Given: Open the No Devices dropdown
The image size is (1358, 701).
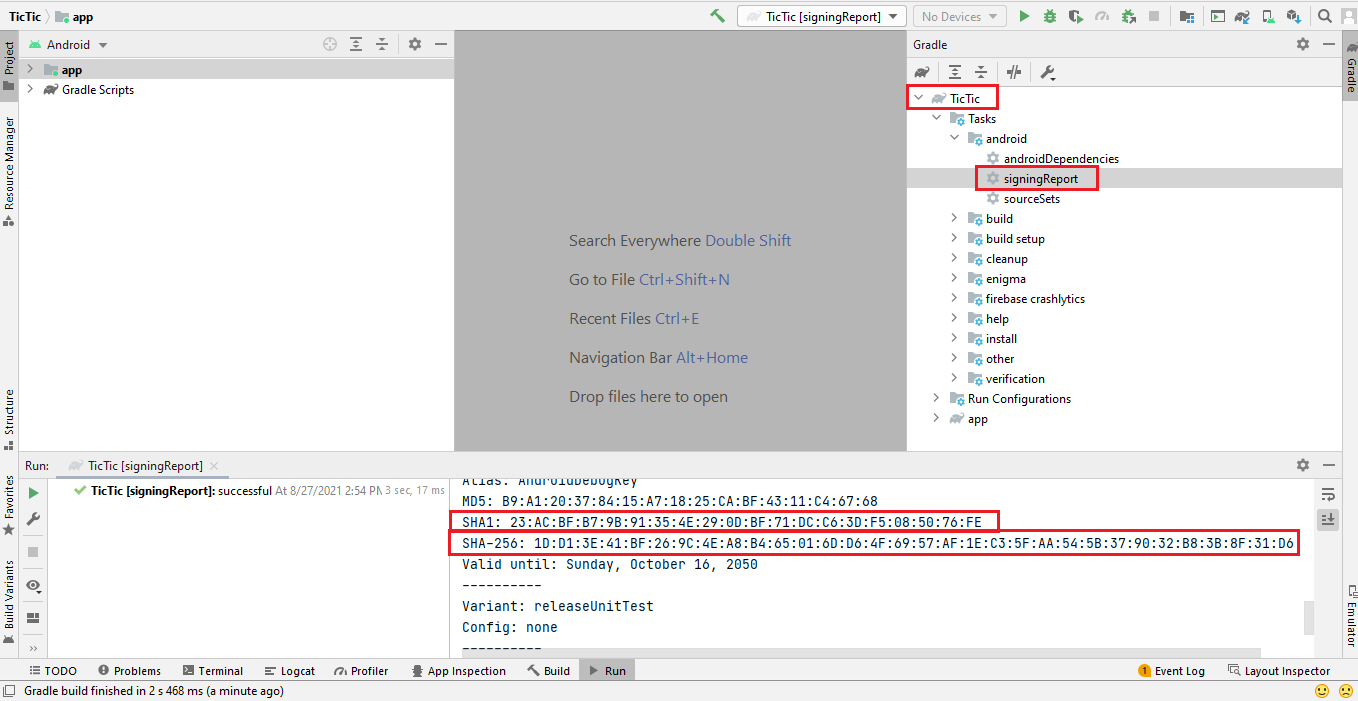Looking at the screenshot, I should pos(960,16).
